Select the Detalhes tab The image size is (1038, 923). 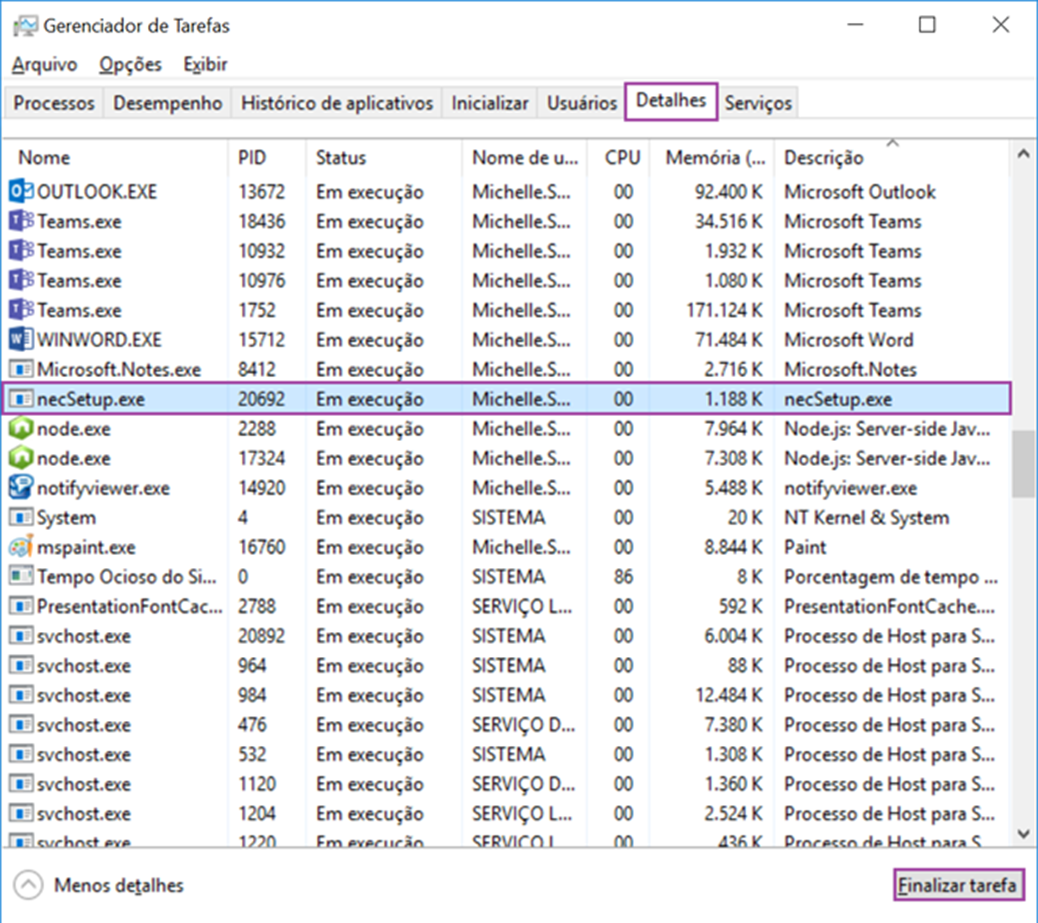point(671,101)
